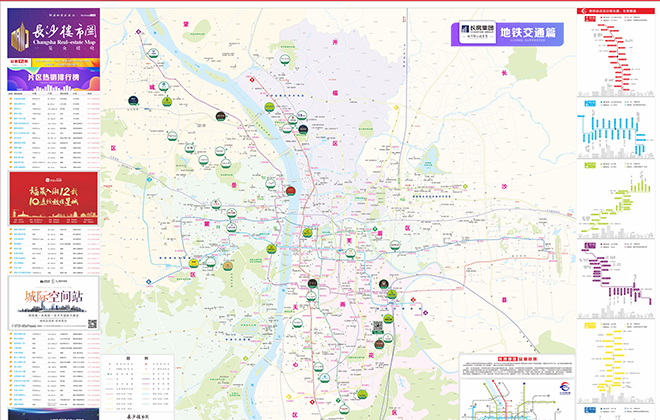
Task: Click the red 福星入湘 advertisement
Action: click(53, 198)
